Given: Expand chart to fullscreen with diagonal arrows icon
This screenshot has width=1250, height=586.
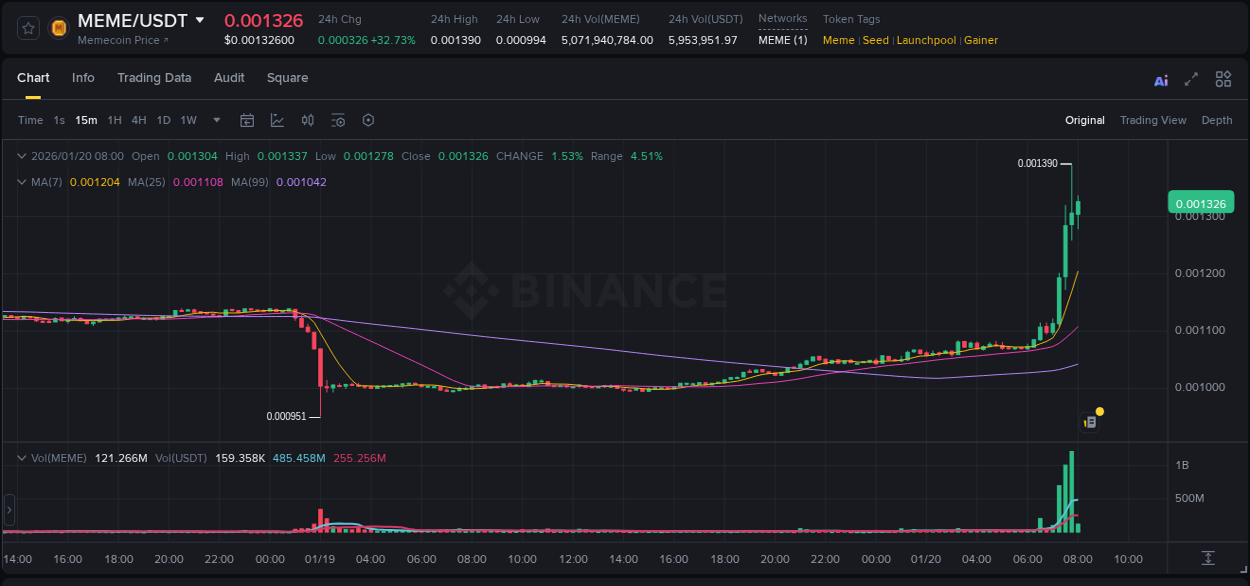Looking at the screenshot, I should pos(1190,79).
